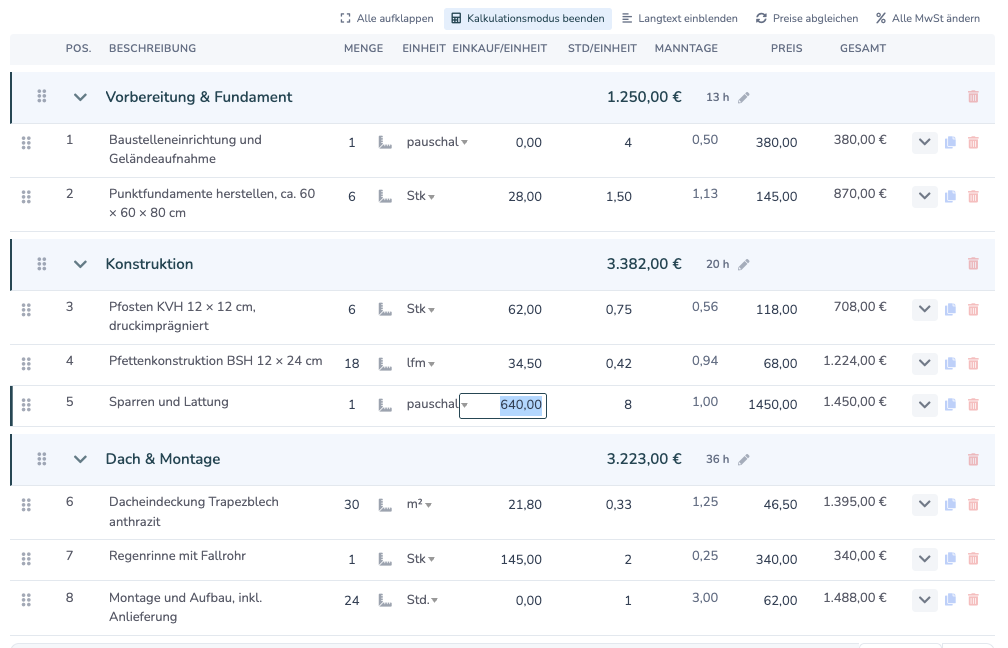
Task: Click Alle aufklappen button
Action: [x=387, y=19]
